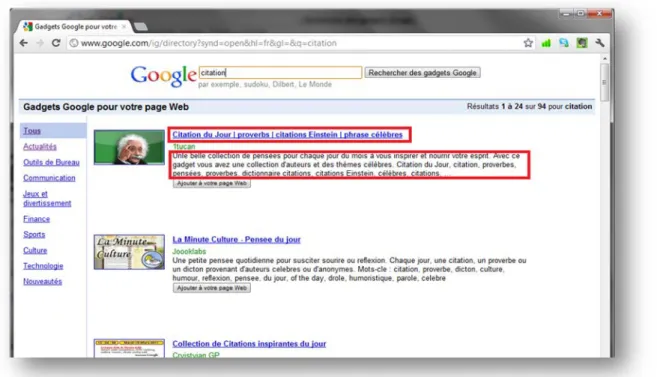Click the globe icon in address bar
Image resolution: width=657 pixels, height=377 pixels.
tap(74, 43)
